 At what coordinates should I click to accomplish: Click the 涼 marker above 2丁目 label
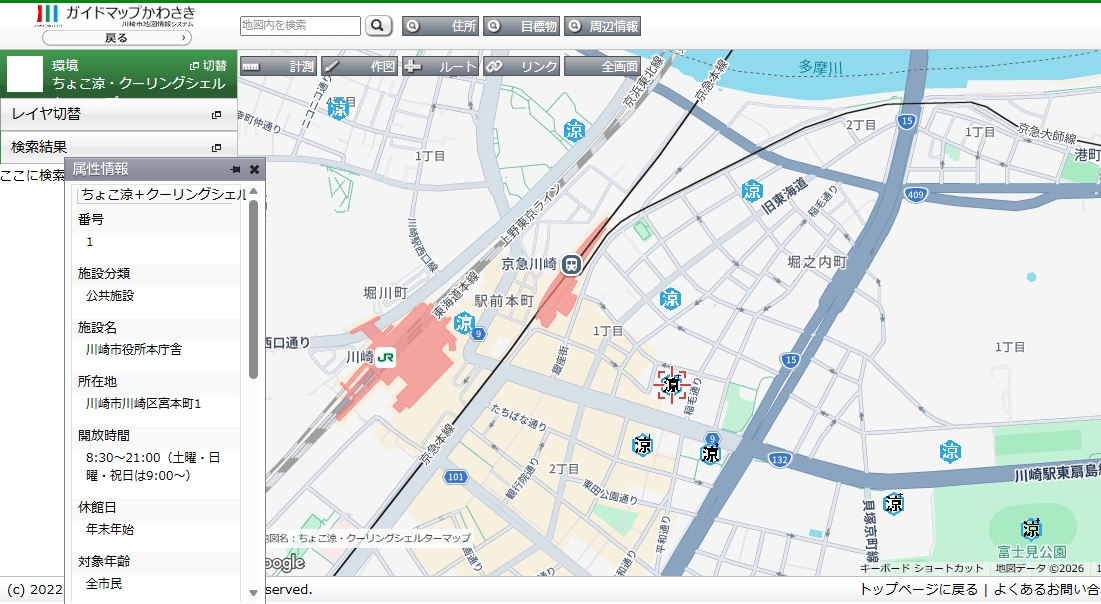coord(642,445)
